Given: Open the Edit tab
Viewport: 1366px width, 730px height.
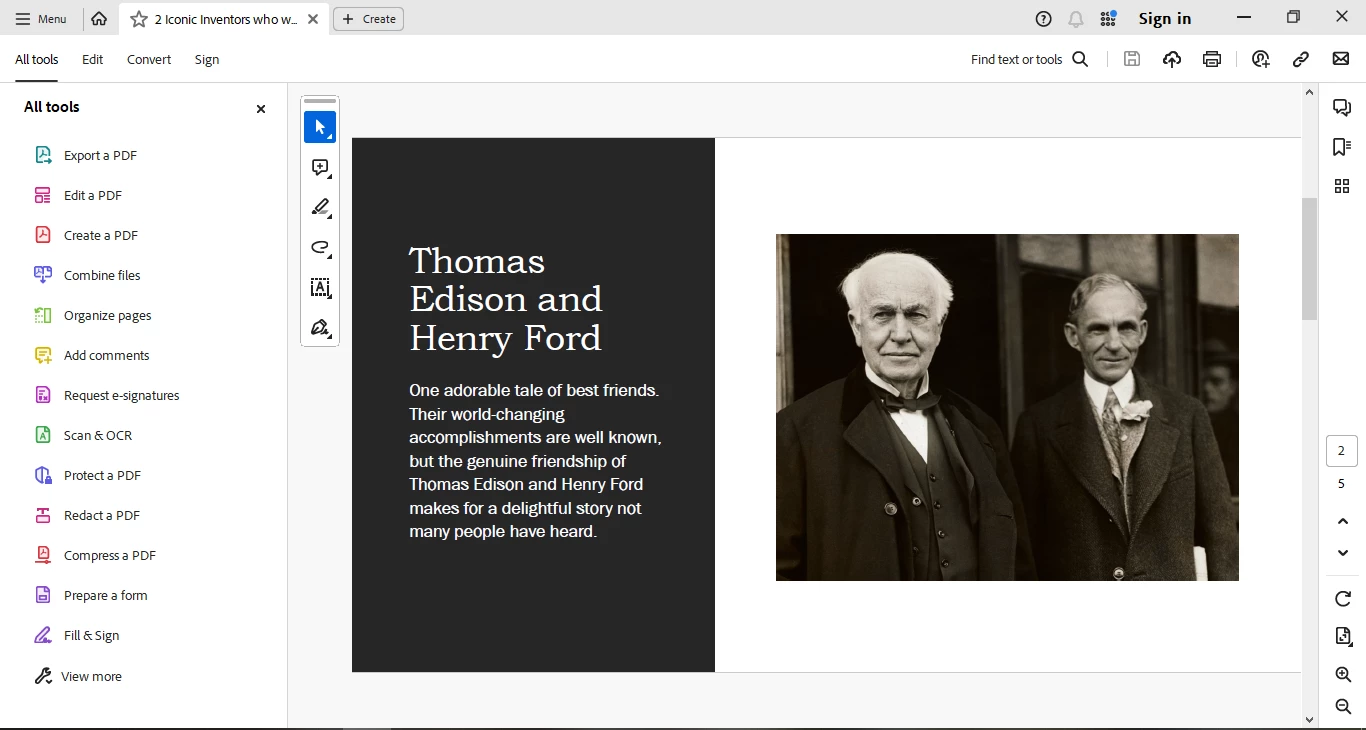Looking at the screenshot, I should coord(93,60).
